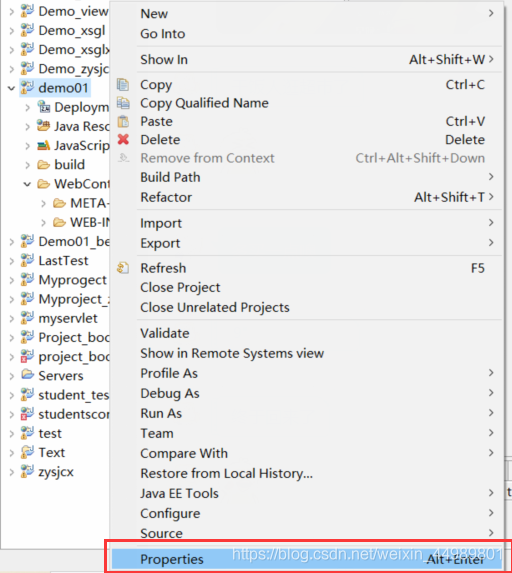
Task: Open the Export submenu
Action: [307, 243]
